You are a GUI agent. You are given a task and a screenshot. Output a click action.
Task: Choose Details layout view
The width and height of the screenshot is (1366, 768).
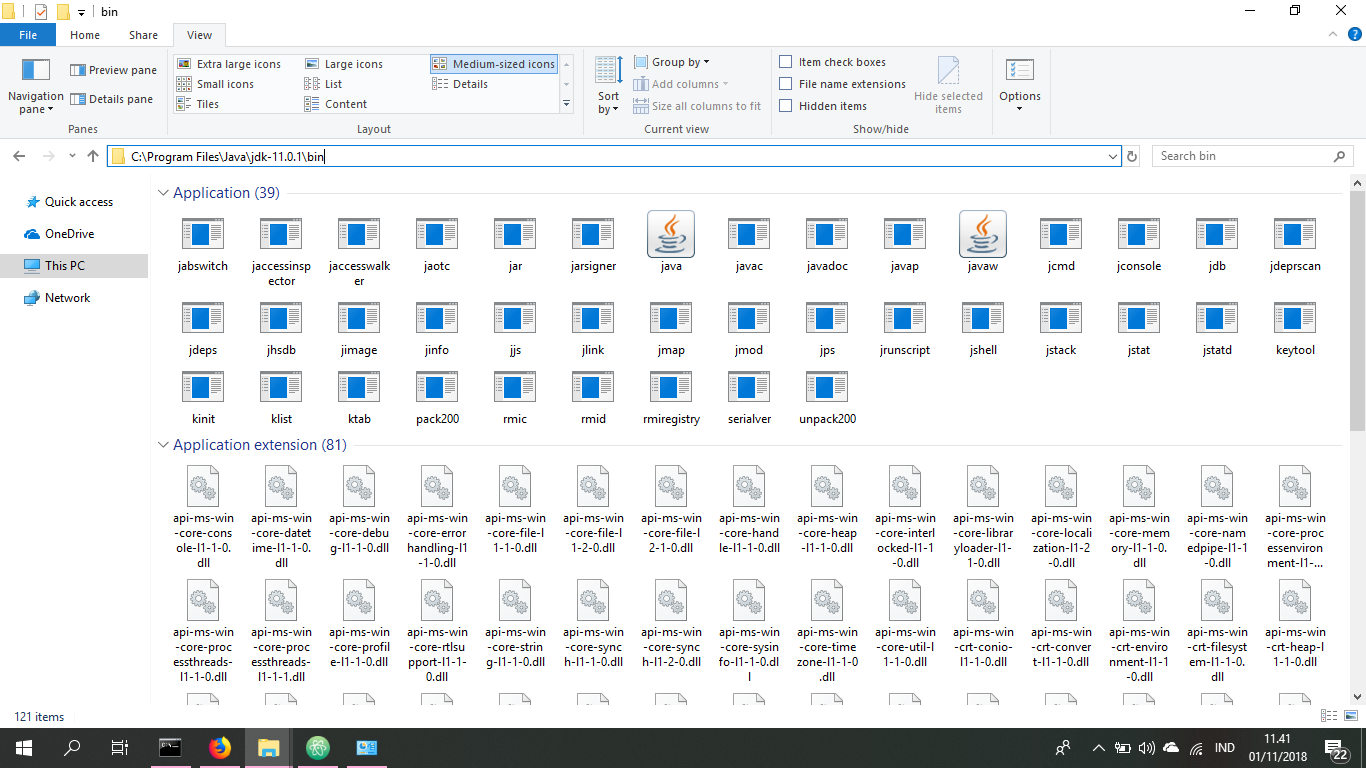(x=460, y=84)
